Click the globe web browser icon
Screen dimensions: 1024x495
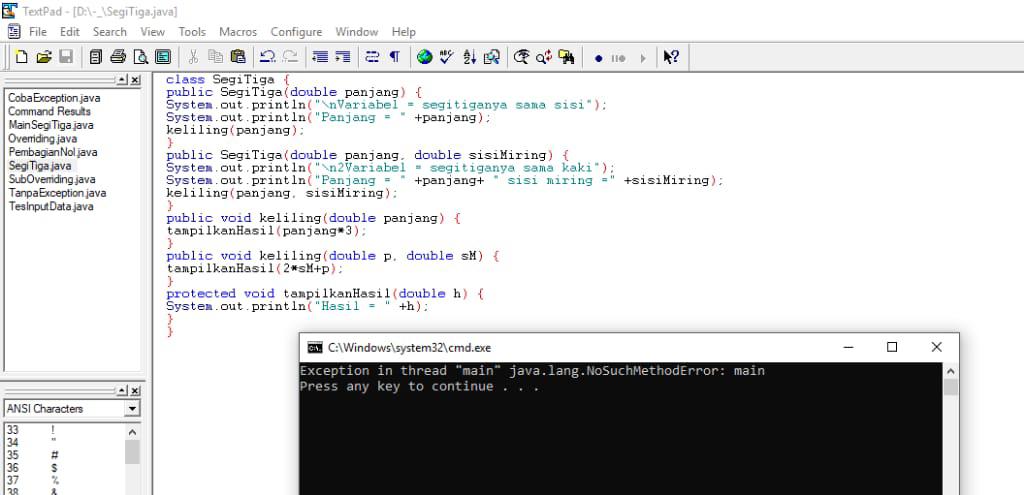pyautogui.click(x=424, y=57)
